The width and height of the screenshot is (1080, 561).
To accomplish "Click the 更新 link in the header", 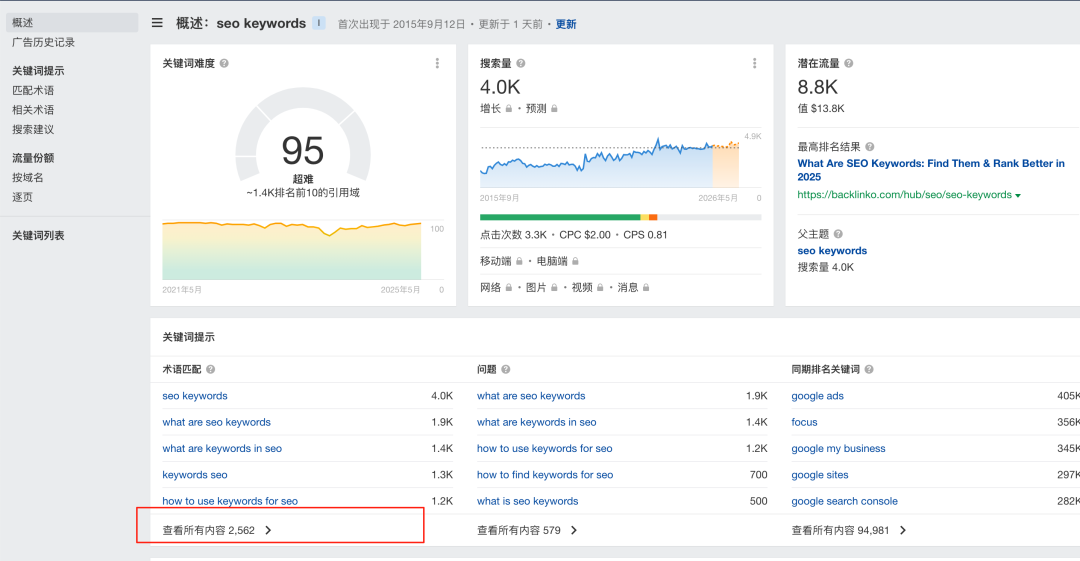I will click(566, 24).
